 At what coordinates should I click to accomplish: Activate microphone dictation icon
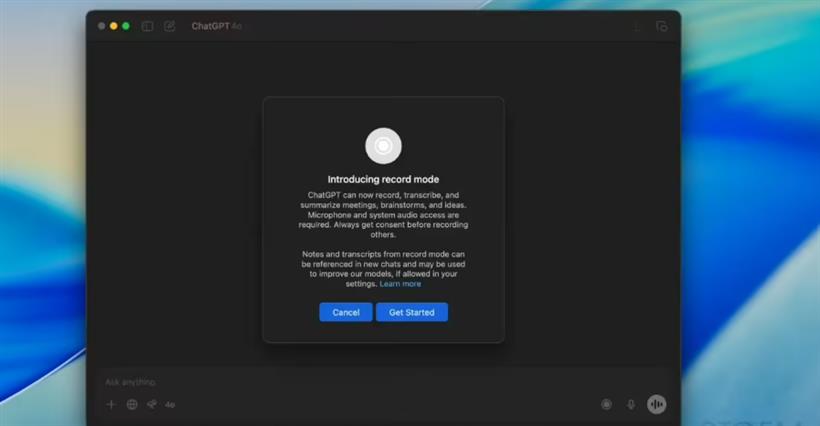(631, 404)
